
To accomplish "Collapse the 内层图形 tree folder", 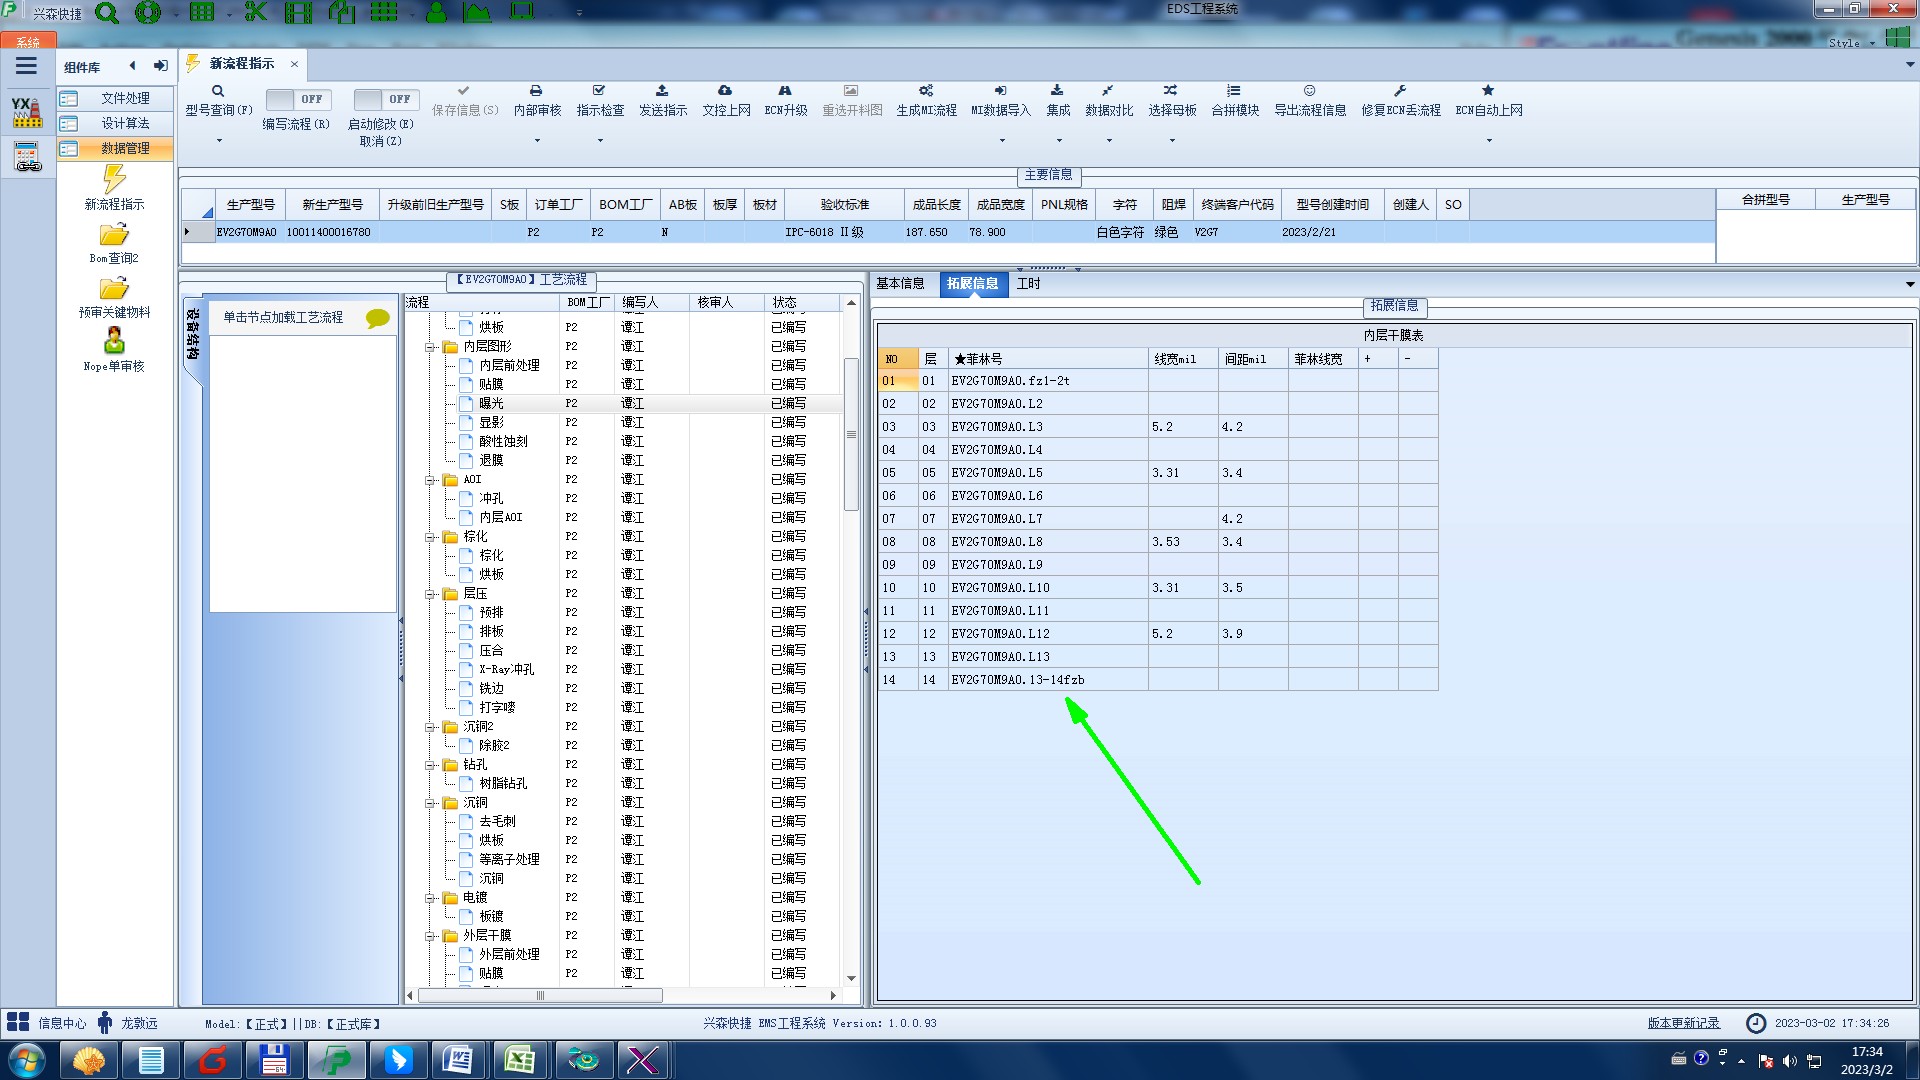I will (430, 347).
